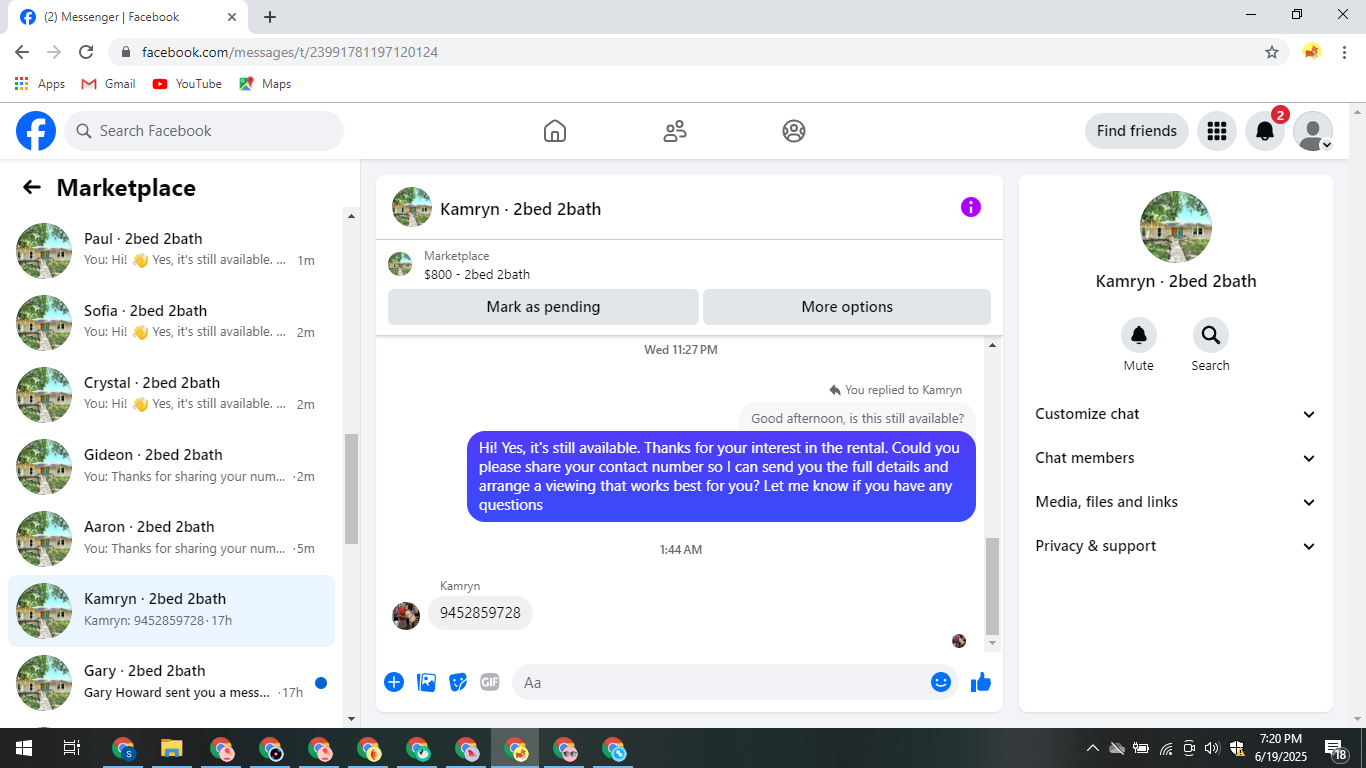Show hidden system tray icons
Image resolution: width=1366 pixels, height=768 pixels.
tap(1093, 748)
